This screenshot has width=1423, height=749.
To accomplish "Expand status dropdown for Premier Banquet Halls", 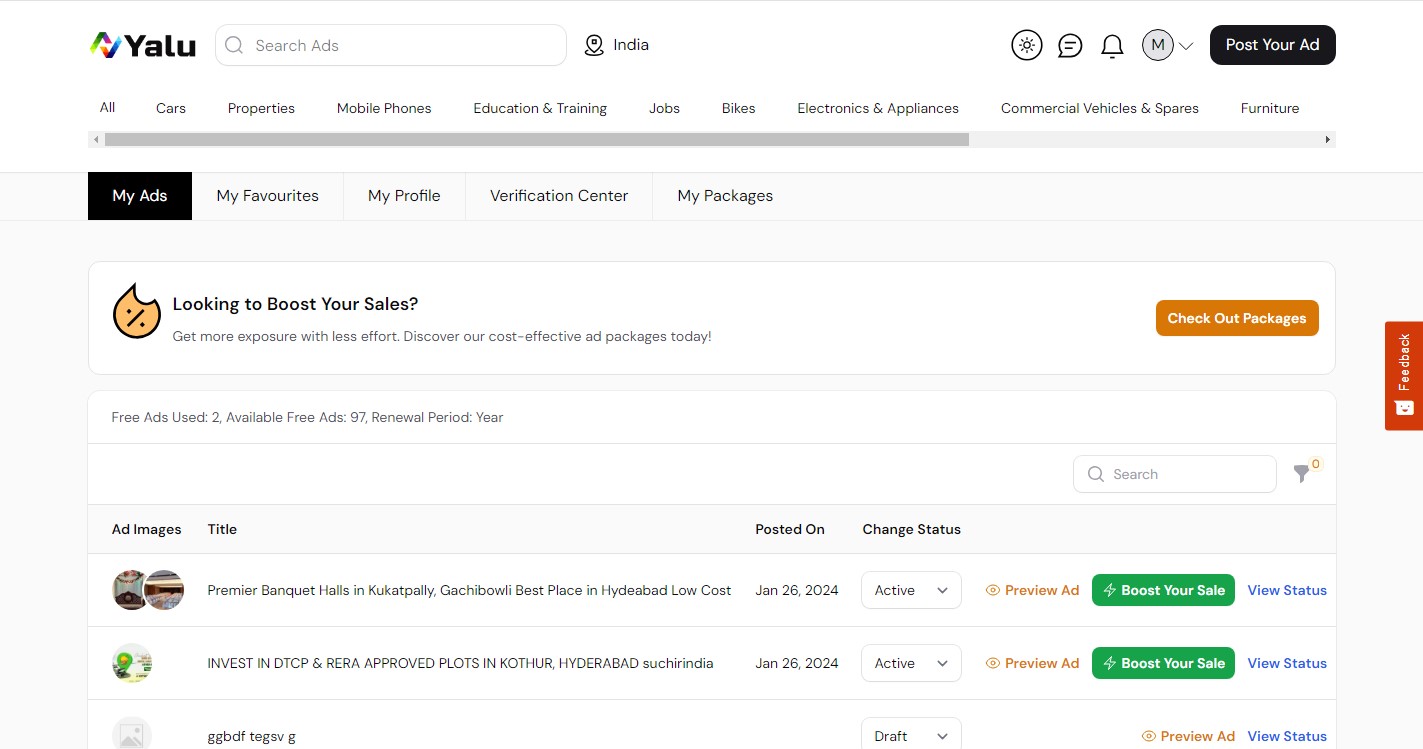I will click(911, 590).
